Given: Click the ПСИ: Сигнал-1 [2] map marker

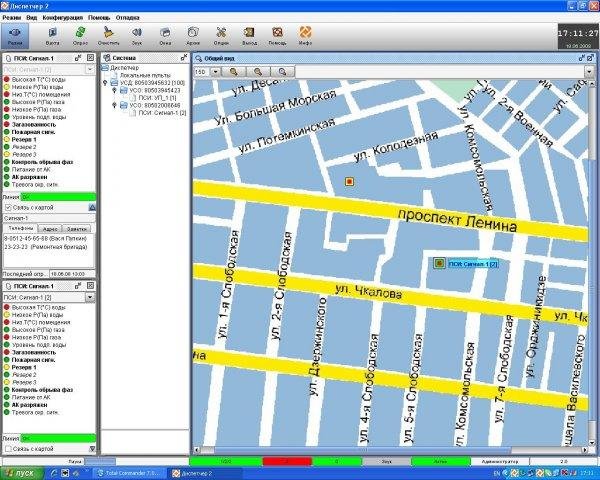Looking at the screenshot, I should click(x=440, y=262).
